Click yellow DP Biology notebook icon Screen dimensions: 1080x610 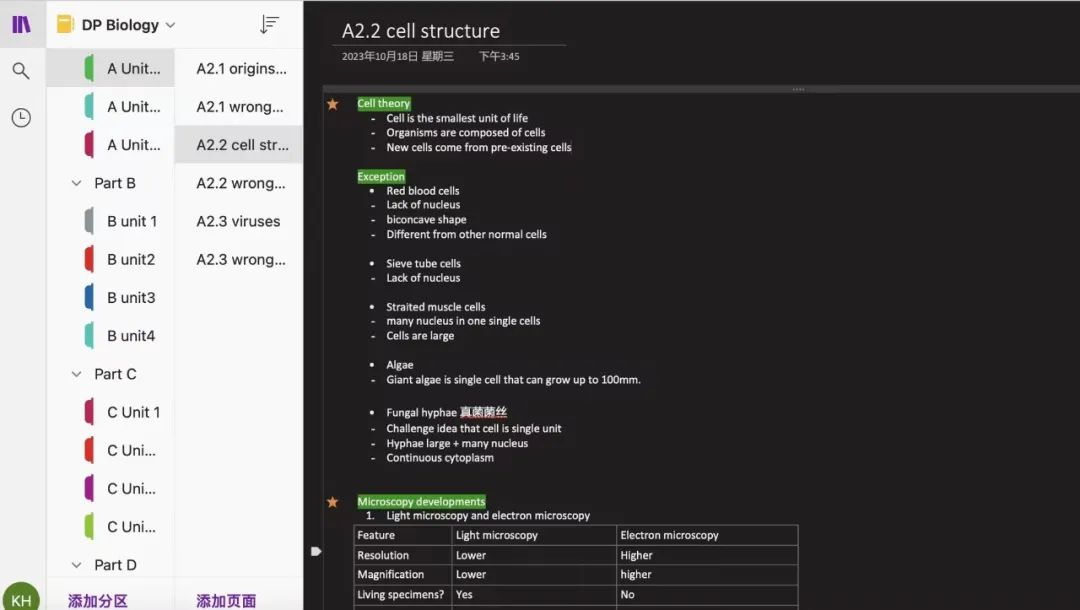[66, 25]
